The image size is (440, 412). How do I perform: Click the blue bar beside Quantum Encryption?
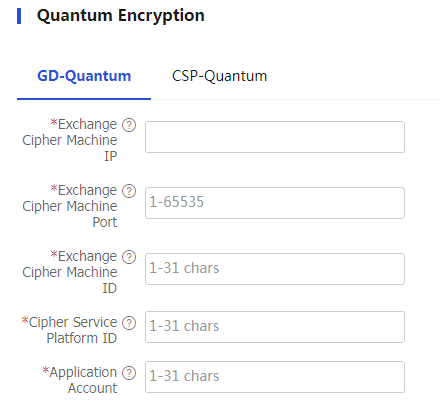tap(19, 16)
